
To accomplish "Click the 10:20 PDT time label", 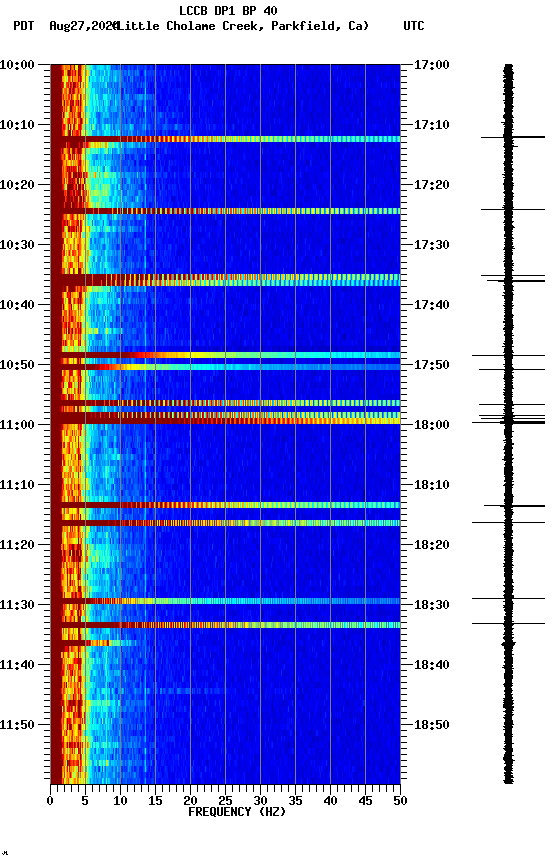I will (17, 185).
